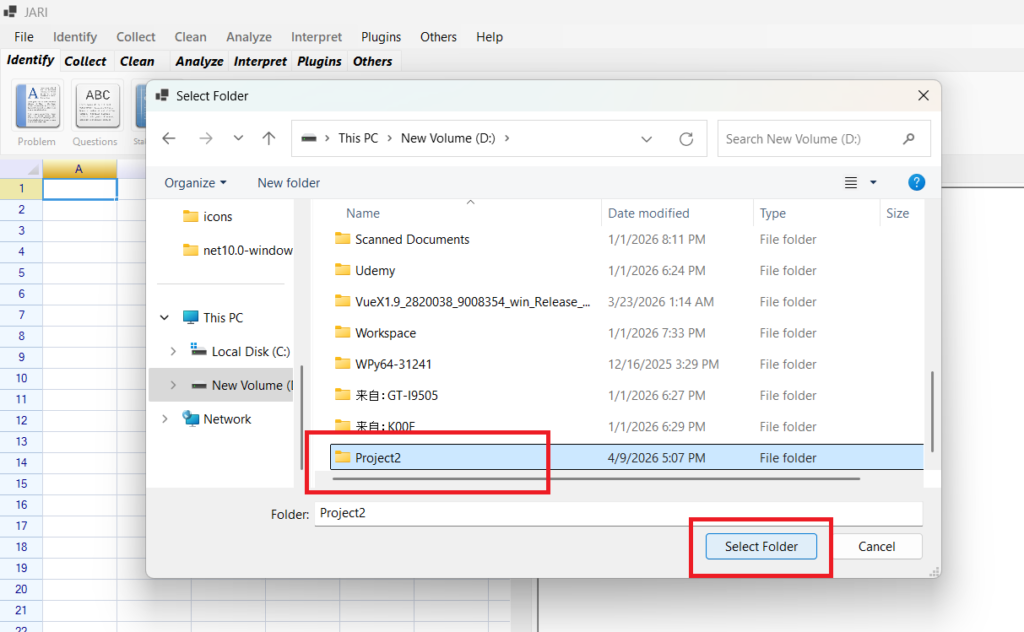
Task: Open the Organize dropdown menu
Action: pos(195,183)
